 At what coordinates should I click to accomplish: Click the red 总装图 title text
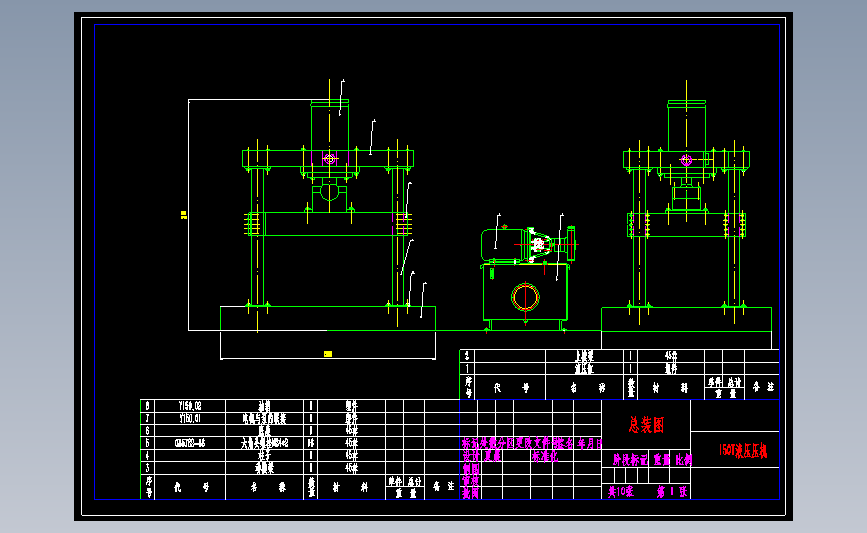[x=646, y=425]
